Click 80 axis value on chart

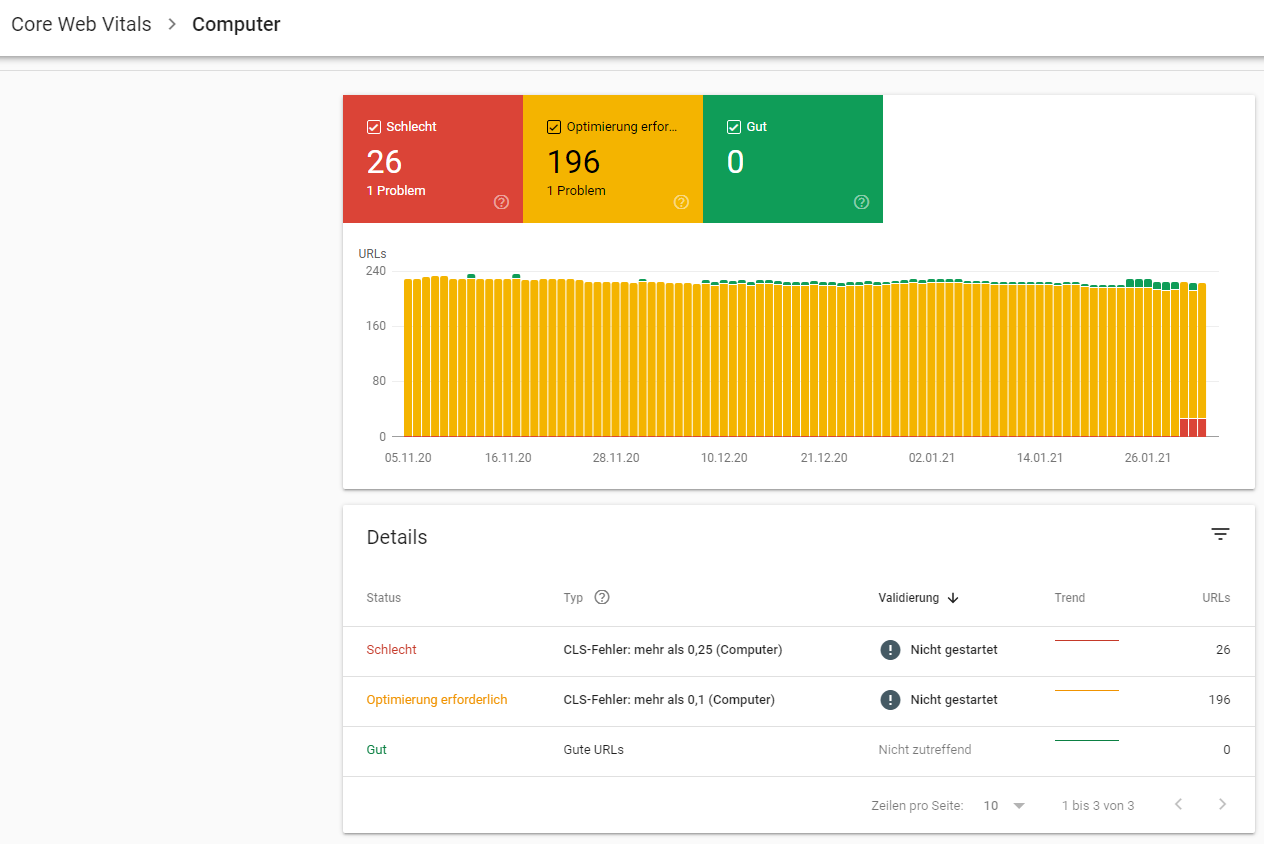point(379,381)
